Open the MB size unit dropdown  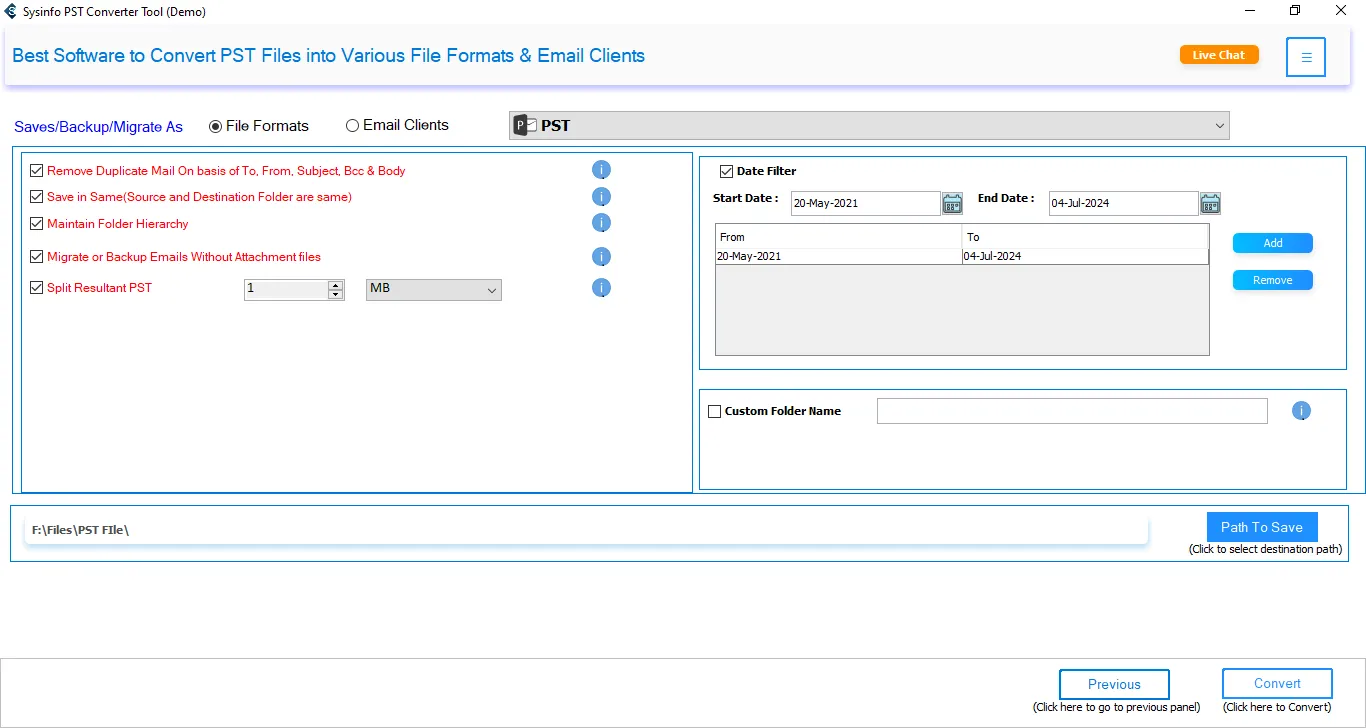pos(434,289)
